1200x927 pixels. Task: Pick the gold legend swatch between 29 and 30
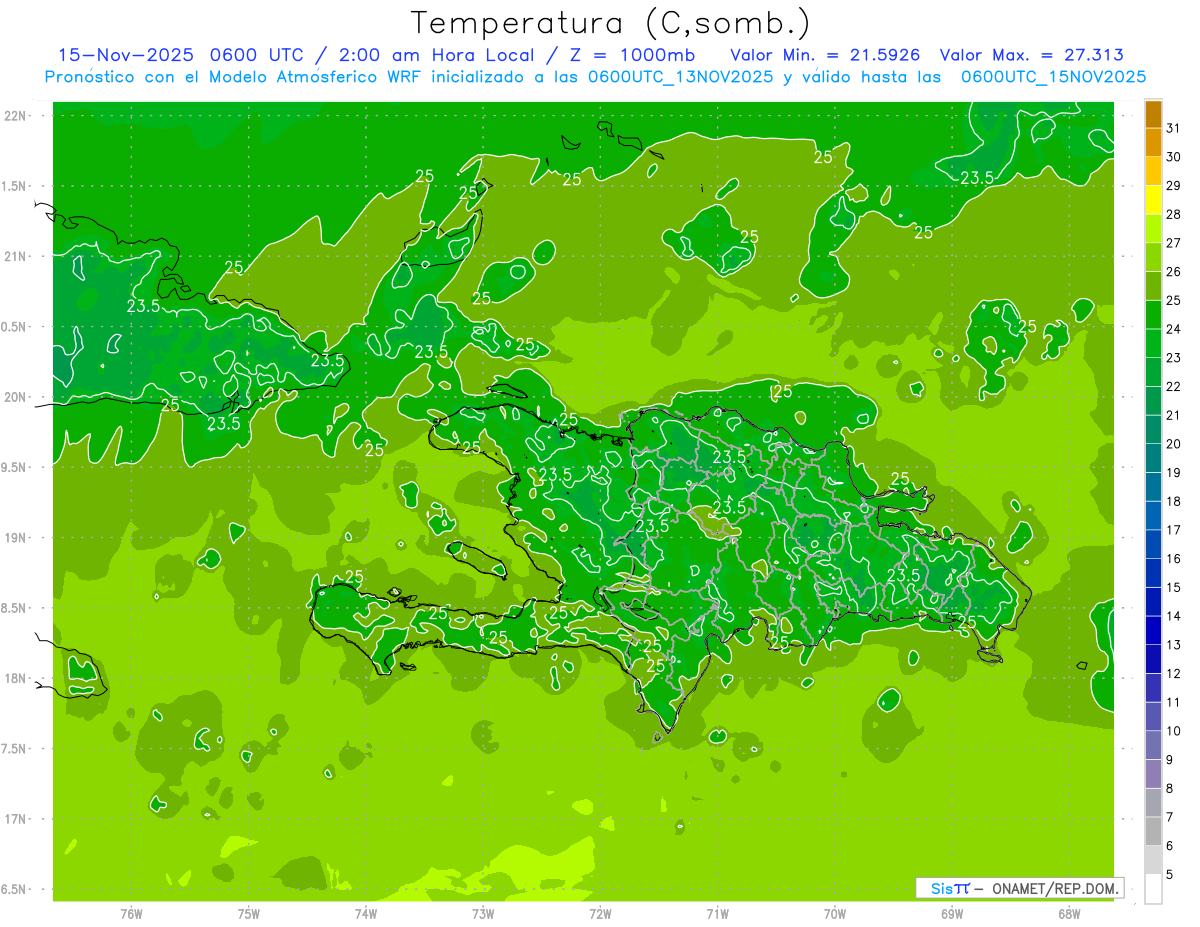click(x=1153, y=171)
